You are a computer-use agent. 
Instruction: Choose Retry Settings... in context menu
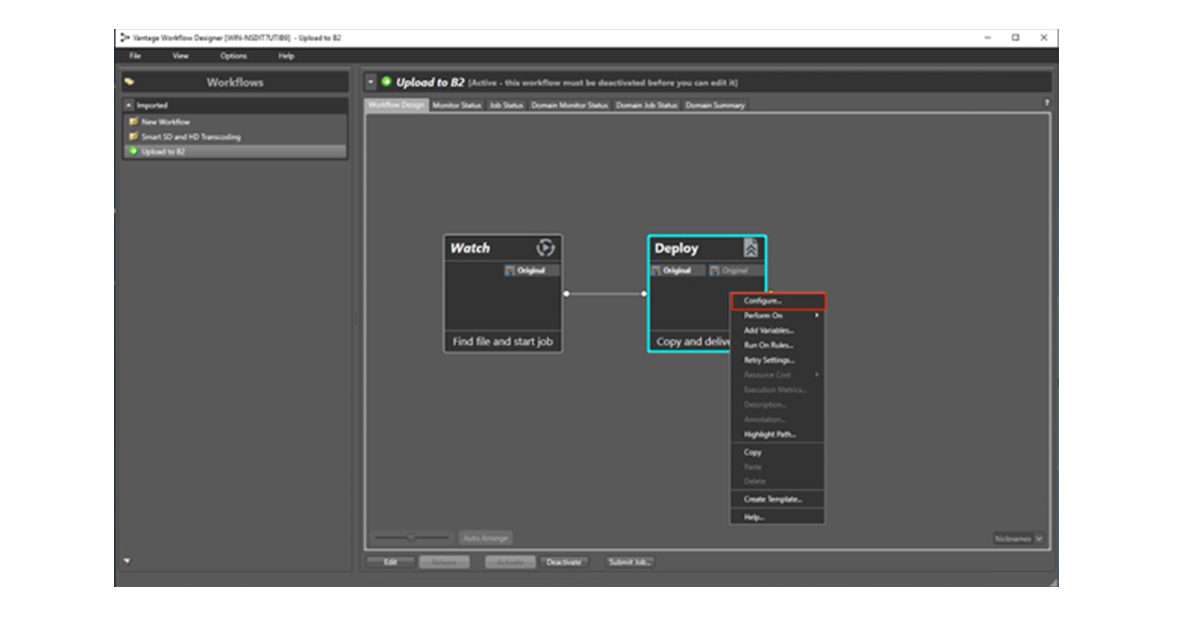click(777, 360)
